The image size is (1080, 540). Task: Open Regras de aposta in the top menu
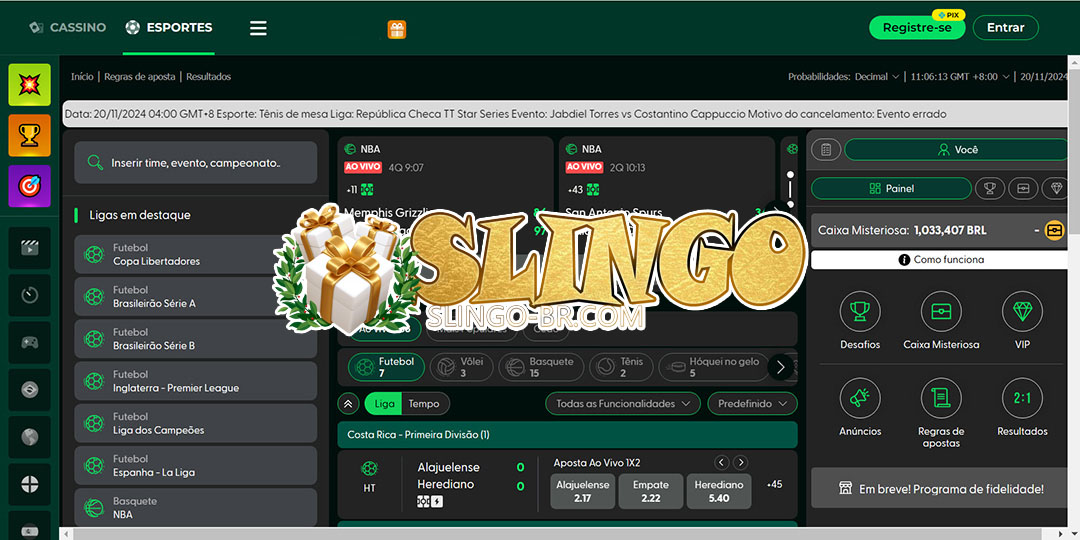click(140, 76)
